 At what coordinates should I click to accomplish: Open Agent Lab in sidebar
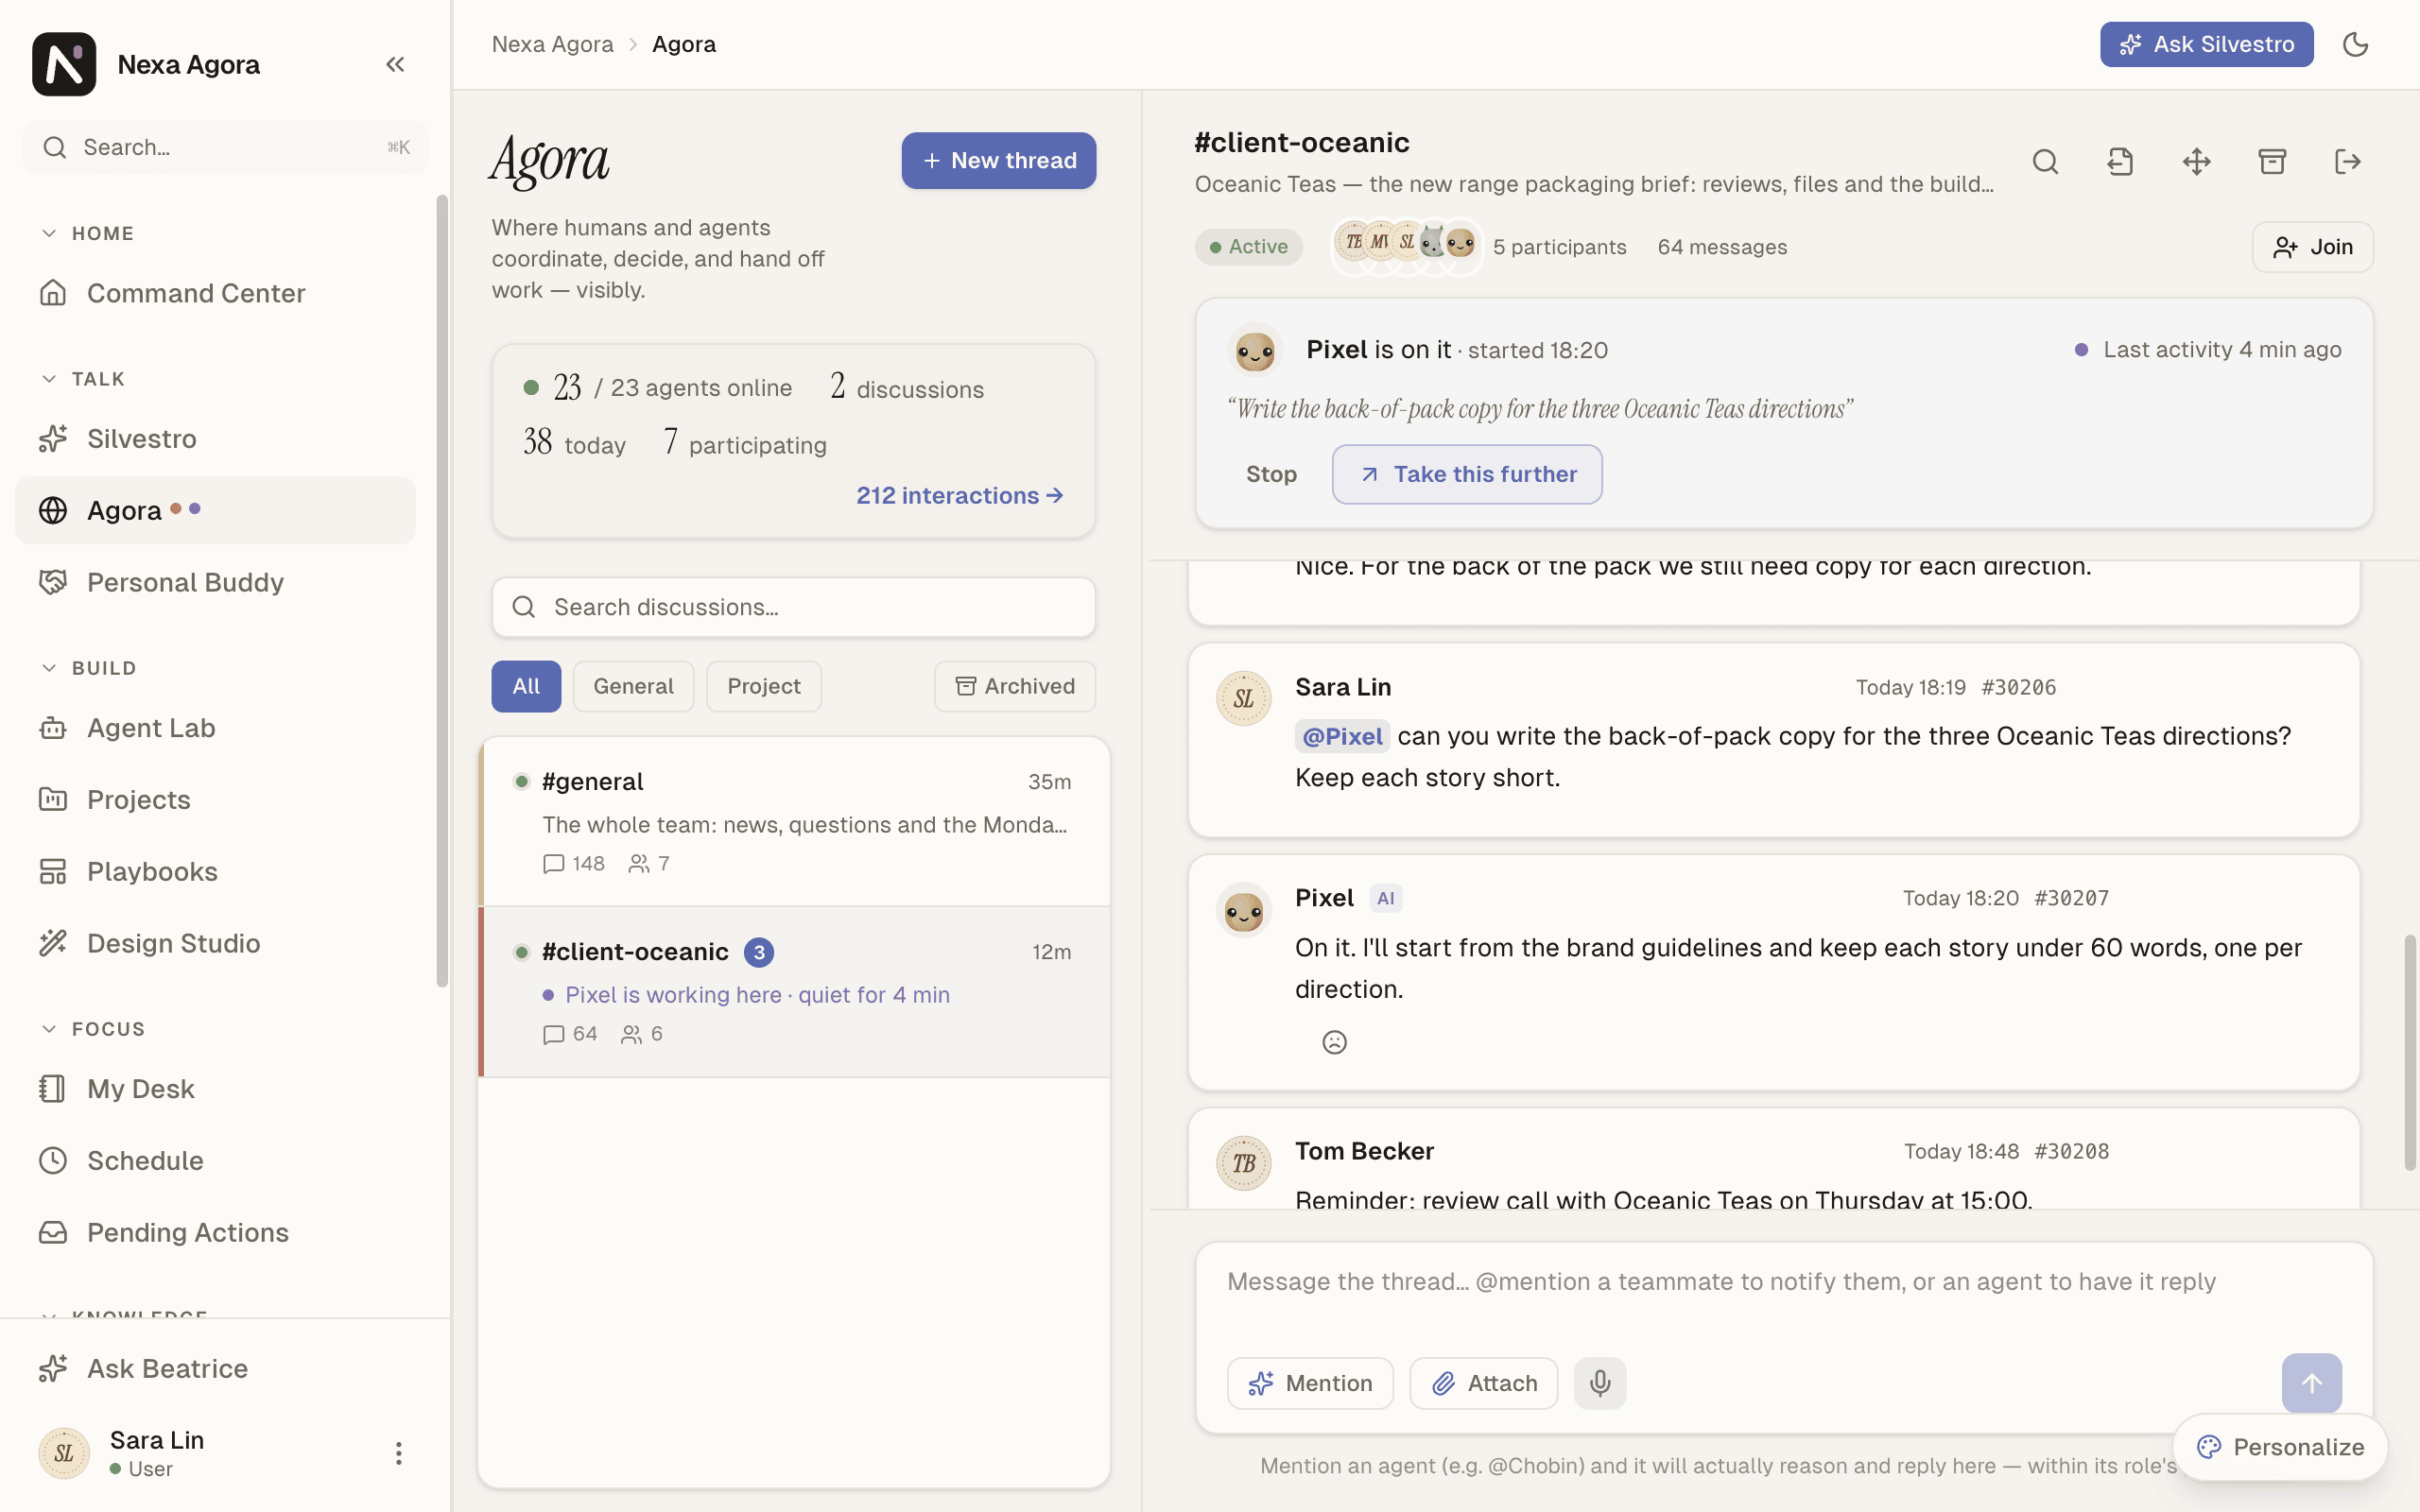[215, 728]
